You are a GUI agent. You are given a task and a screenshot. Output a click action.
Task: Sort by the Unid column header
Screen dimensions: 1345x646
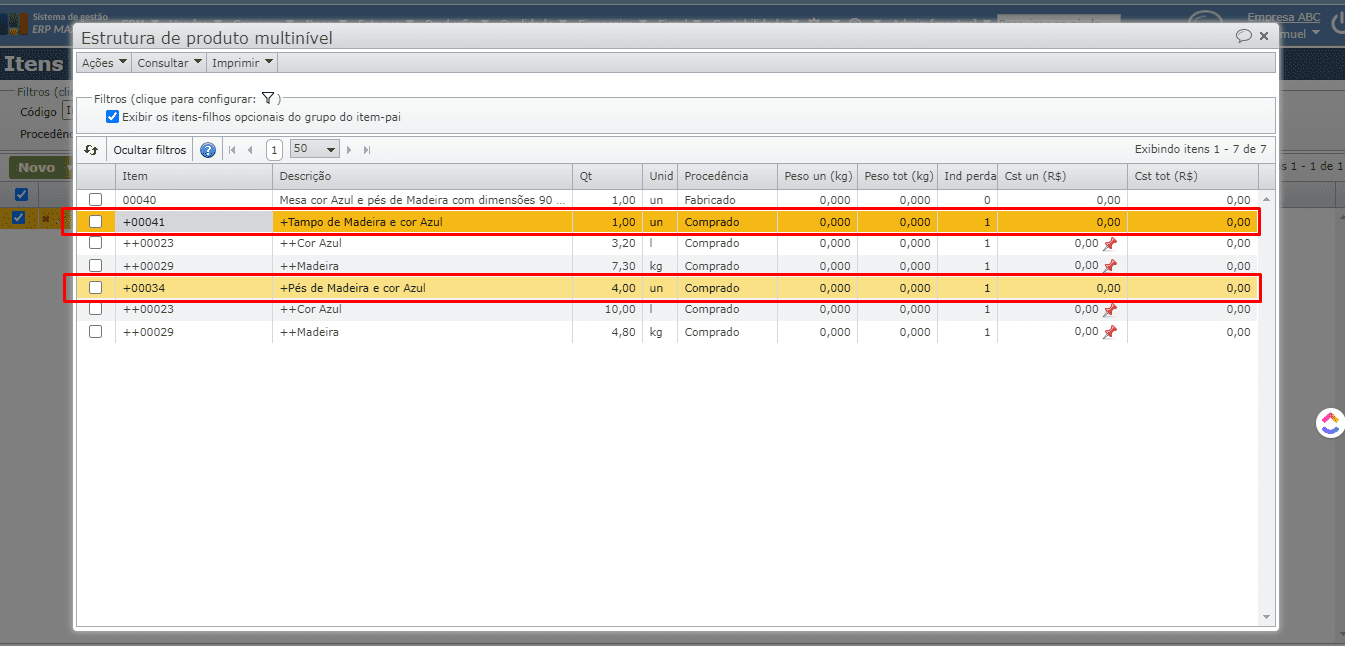(x=659, y=176)
